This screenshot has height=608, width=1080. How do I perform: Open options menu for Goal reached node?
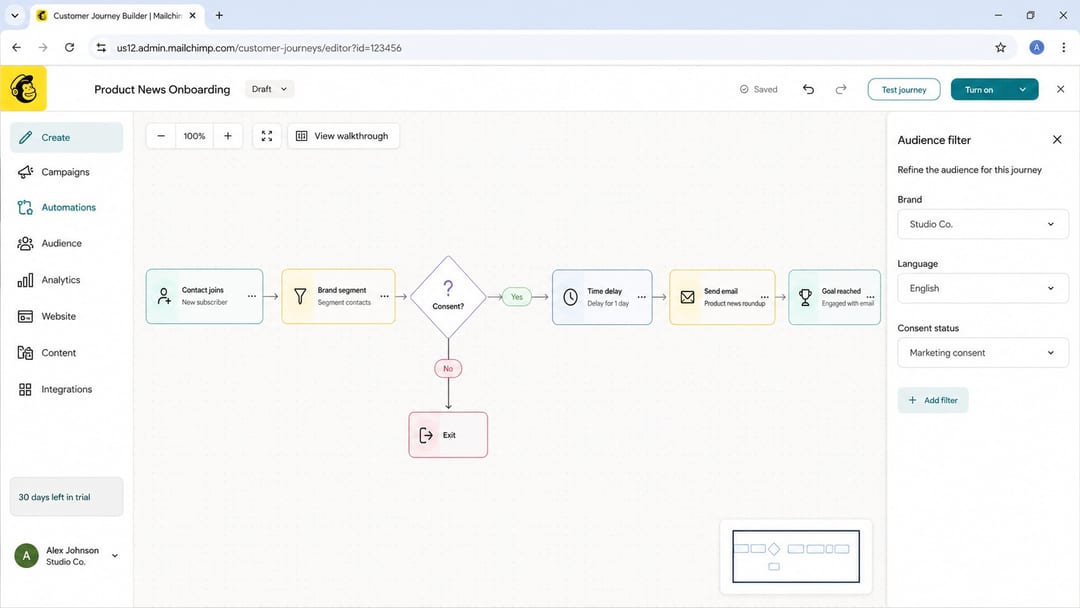tap(870, 297)
